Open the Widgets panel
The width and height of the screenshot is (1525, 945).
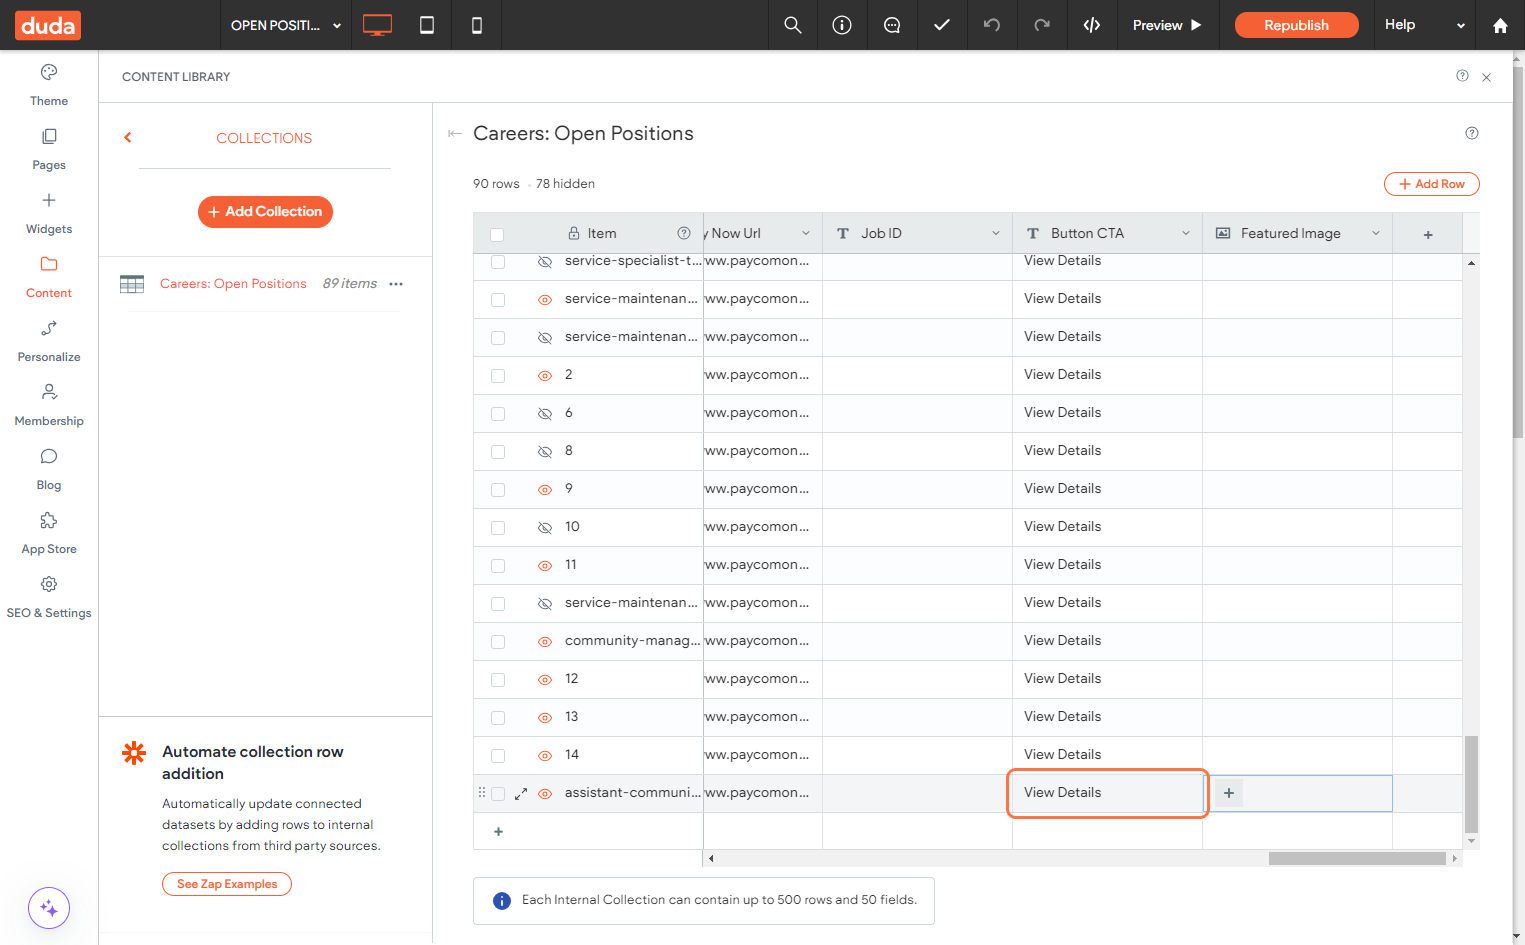click(x=49, y=212)
